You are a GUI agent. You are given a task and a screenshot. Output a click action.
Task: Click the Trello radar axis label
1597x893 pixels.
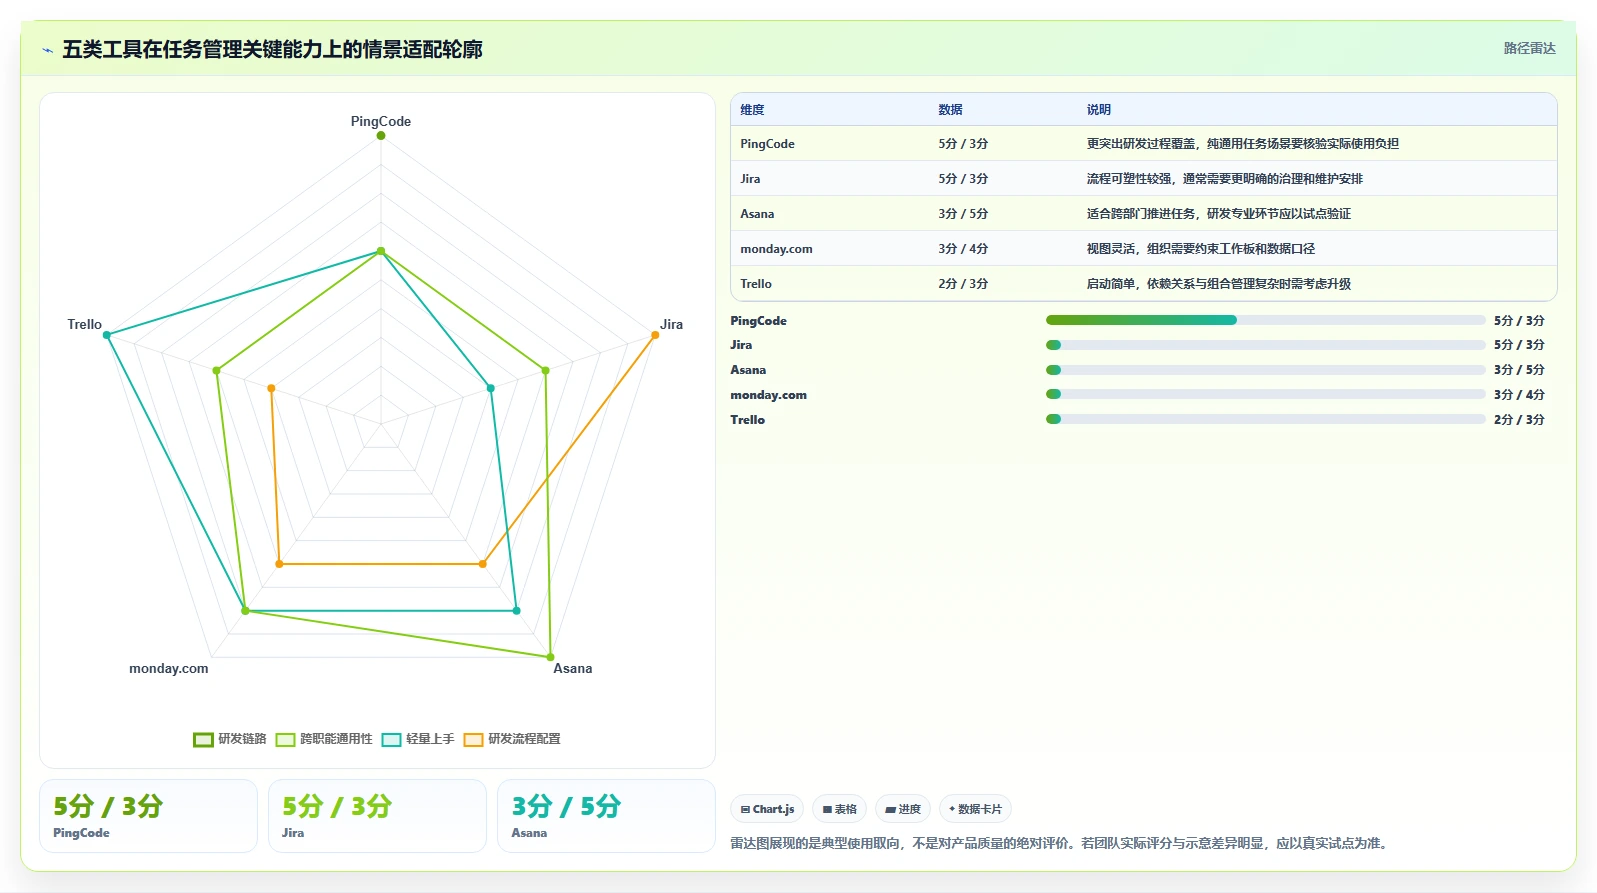click(x=85, y=324)
